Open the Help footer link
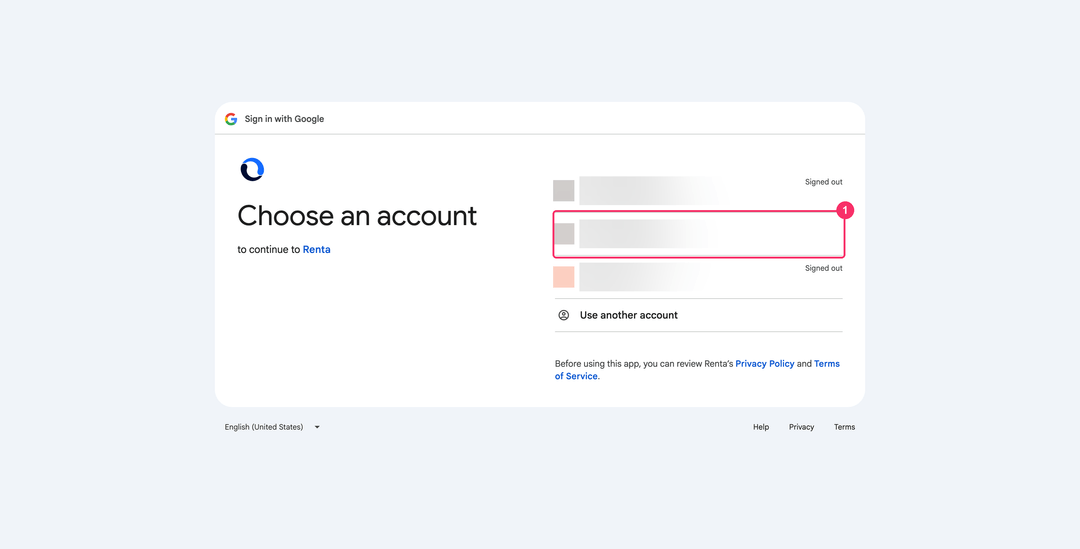Screen dimensions: 1080x549 tap(761, 427)
